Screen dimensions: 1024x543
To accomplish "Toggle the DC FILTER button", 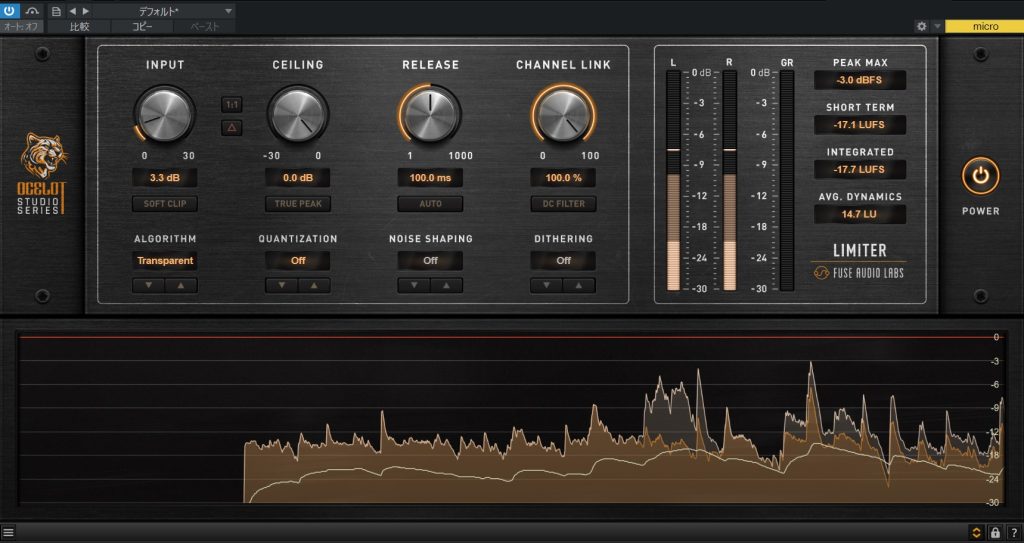I will coord(563,204).
